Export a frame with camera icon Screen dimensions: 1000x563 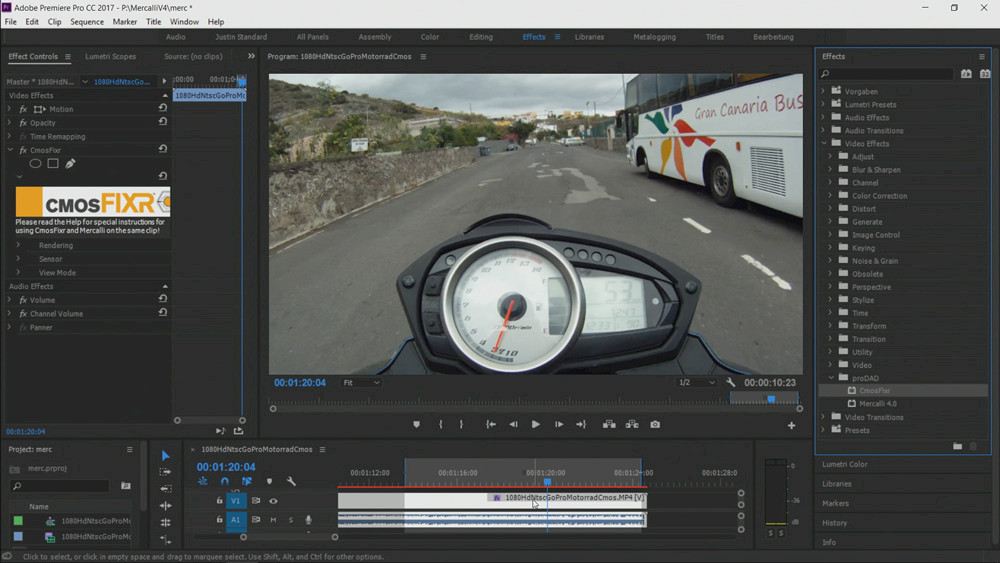click(655, 424)
